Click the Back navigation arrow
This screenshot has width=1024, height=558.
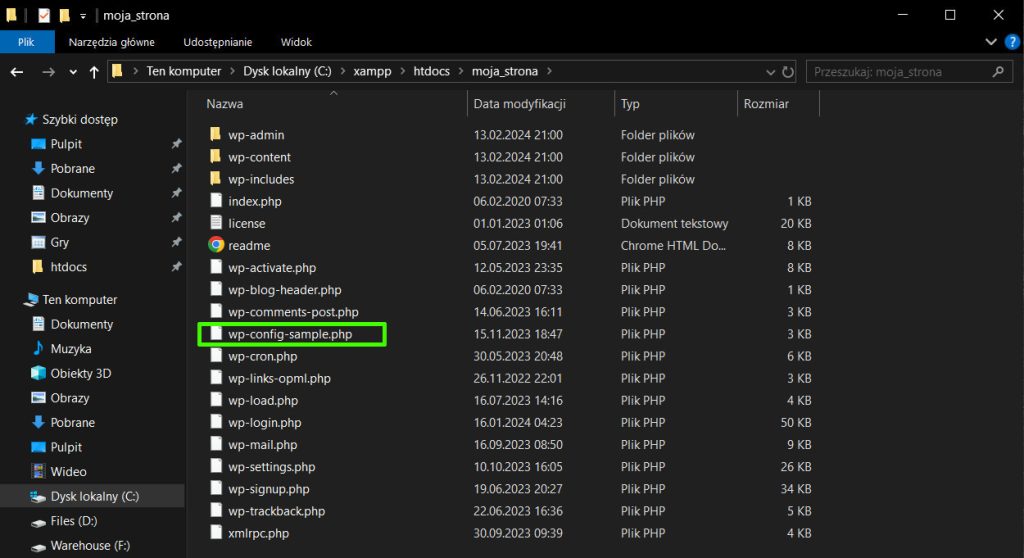click(x=17, y=72)
